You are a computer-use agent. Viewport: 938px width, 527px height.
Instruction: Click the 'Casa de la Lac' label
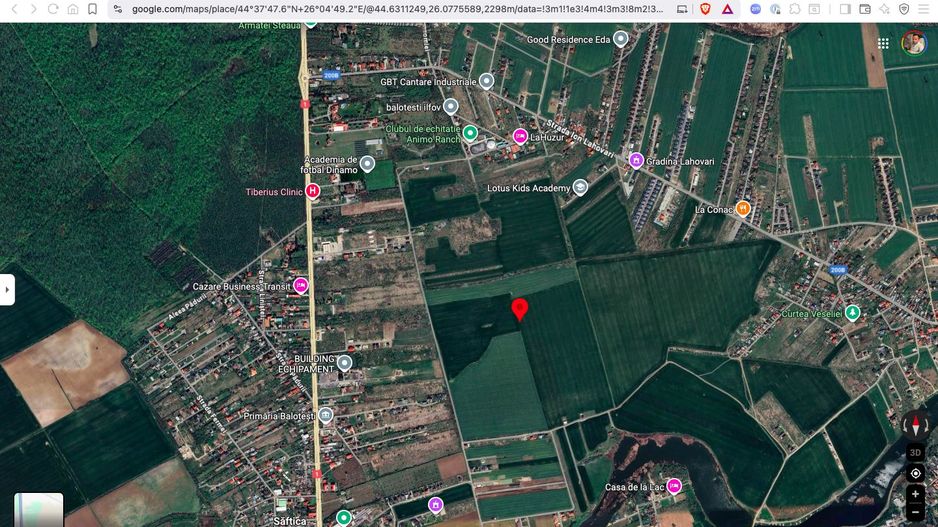coord(634,487)
